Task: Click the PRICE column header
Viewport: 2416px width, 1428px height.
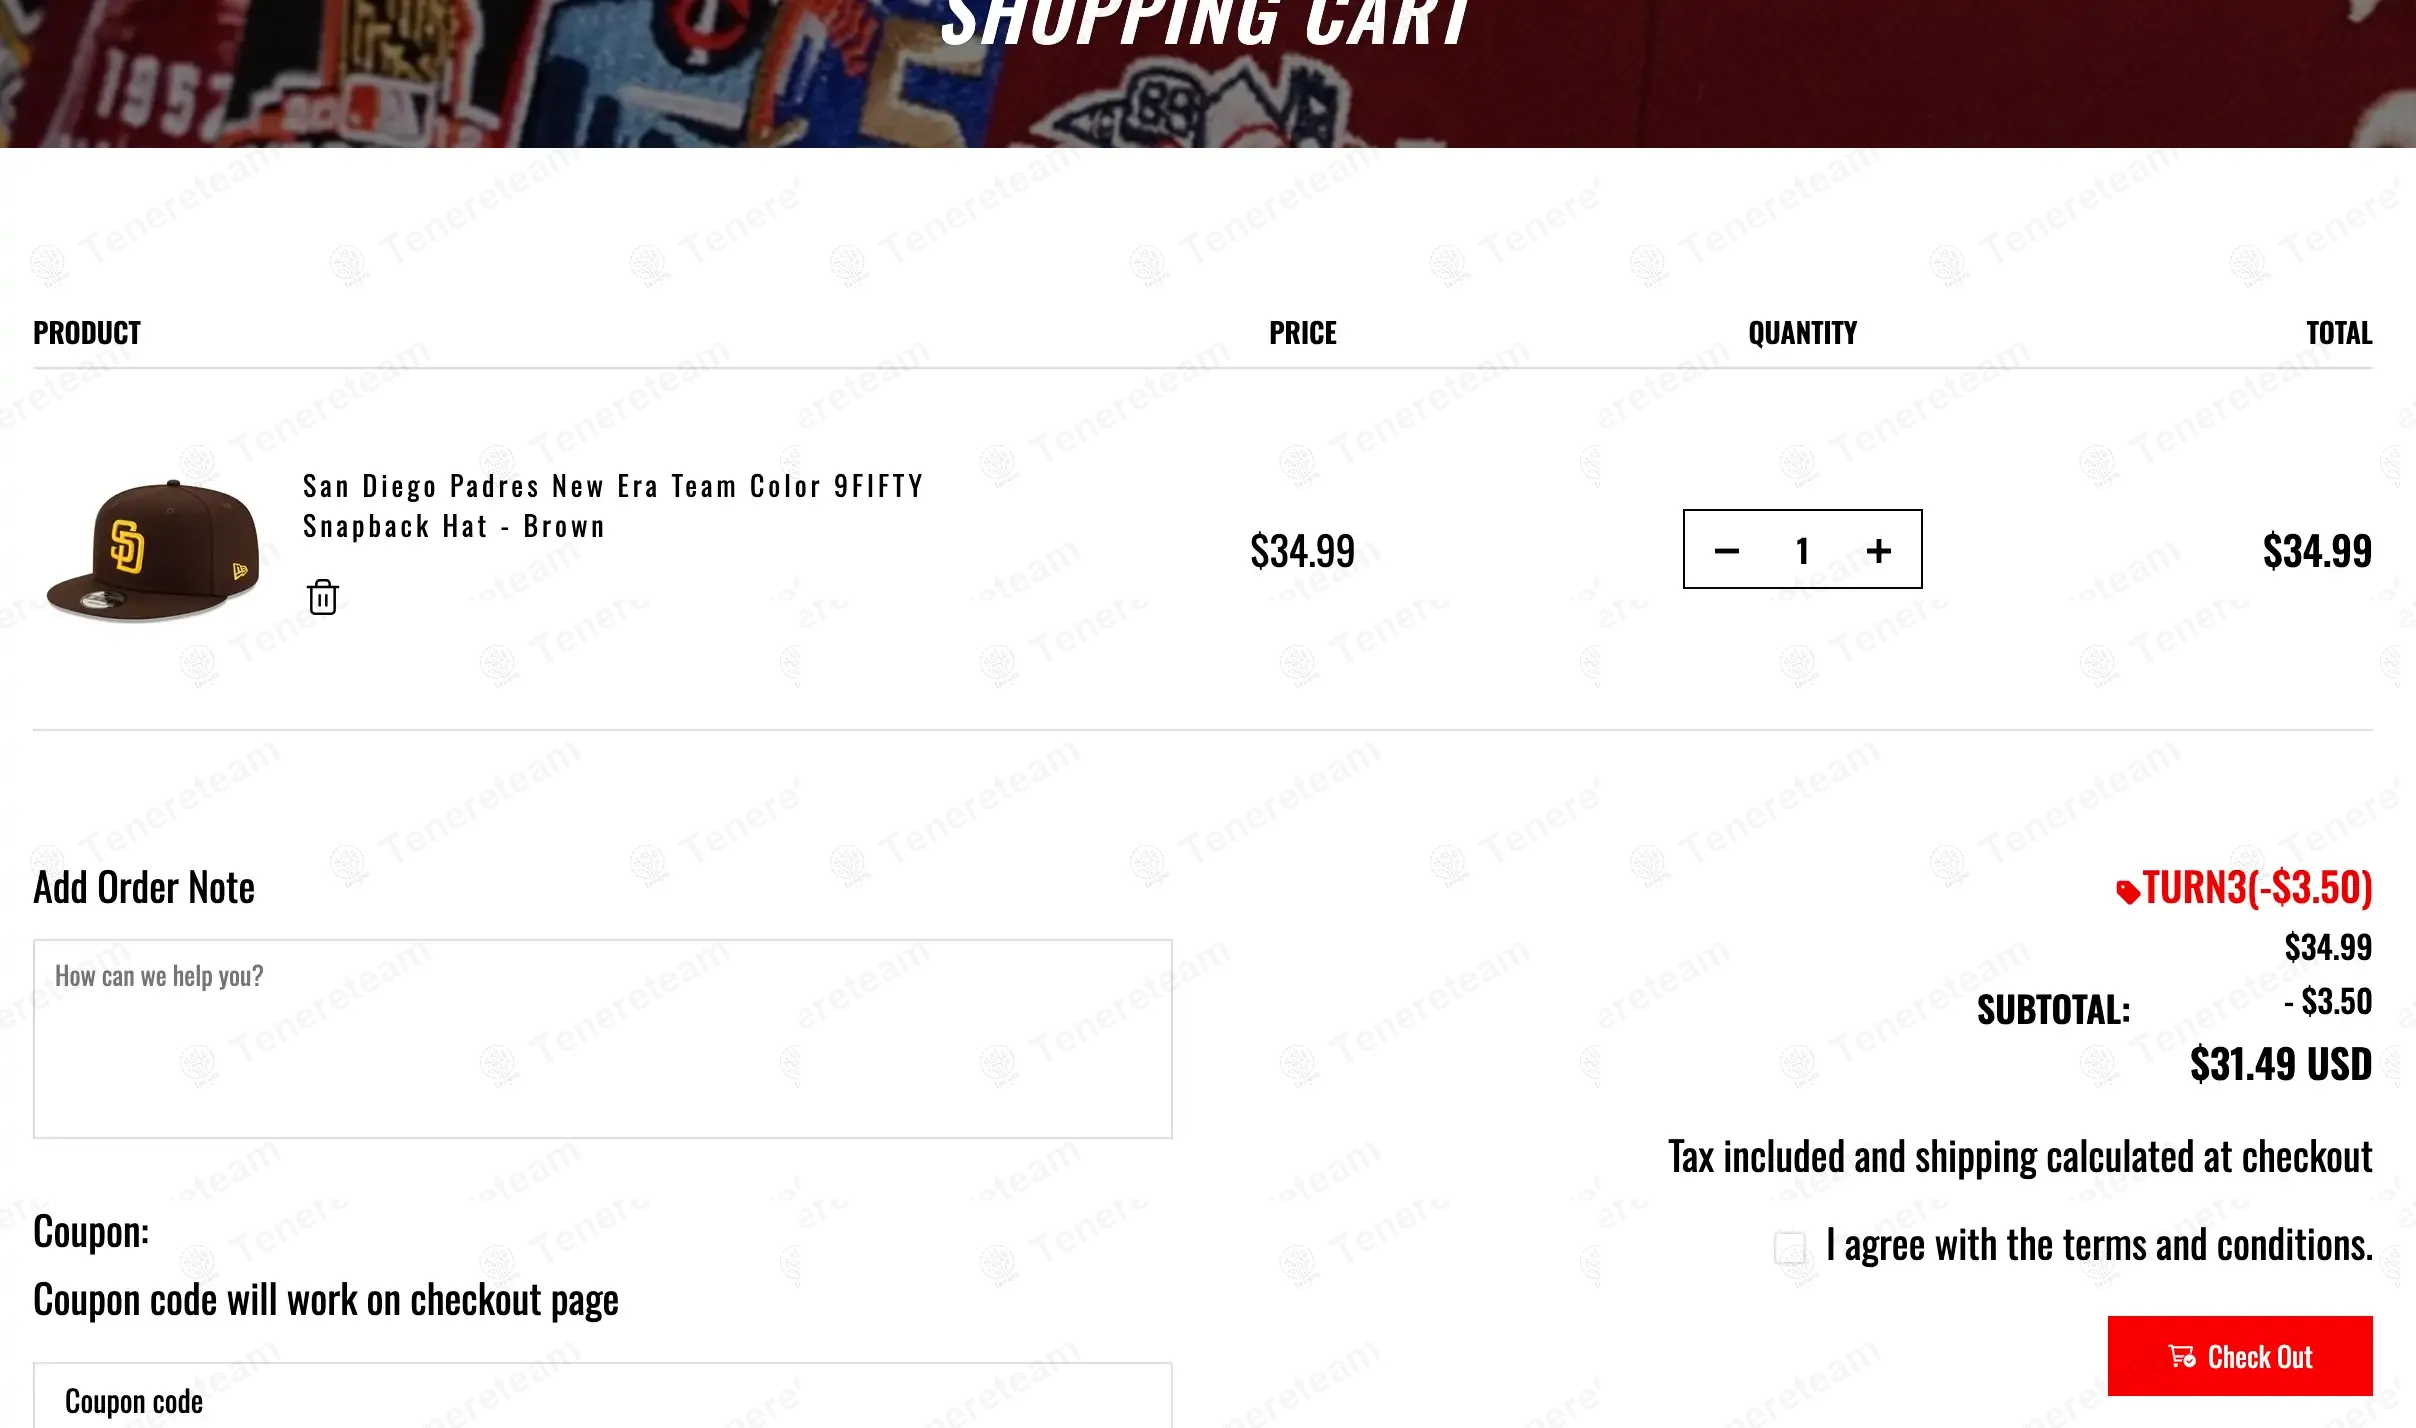Action: pos(1302,333)
